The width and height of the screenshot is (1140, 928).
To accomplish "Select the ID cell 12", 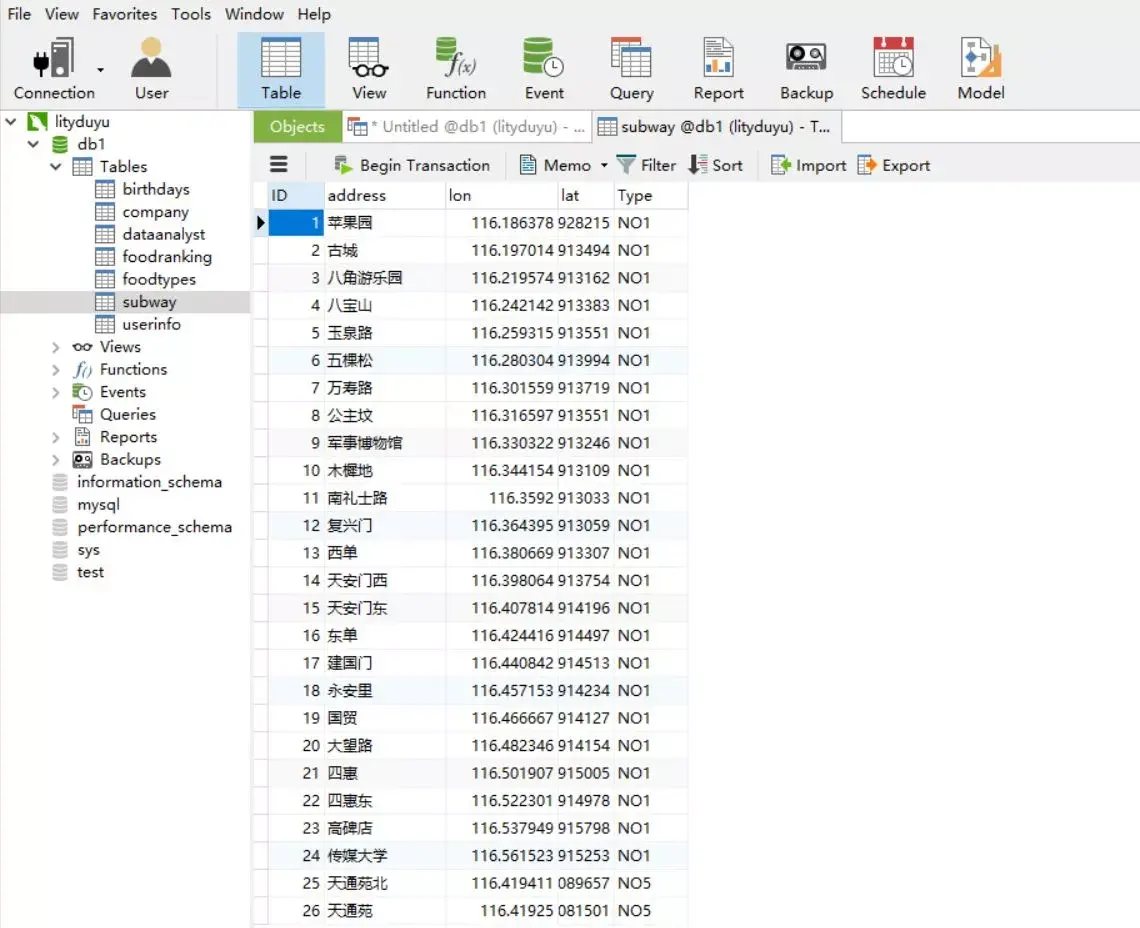I will 296,525.
